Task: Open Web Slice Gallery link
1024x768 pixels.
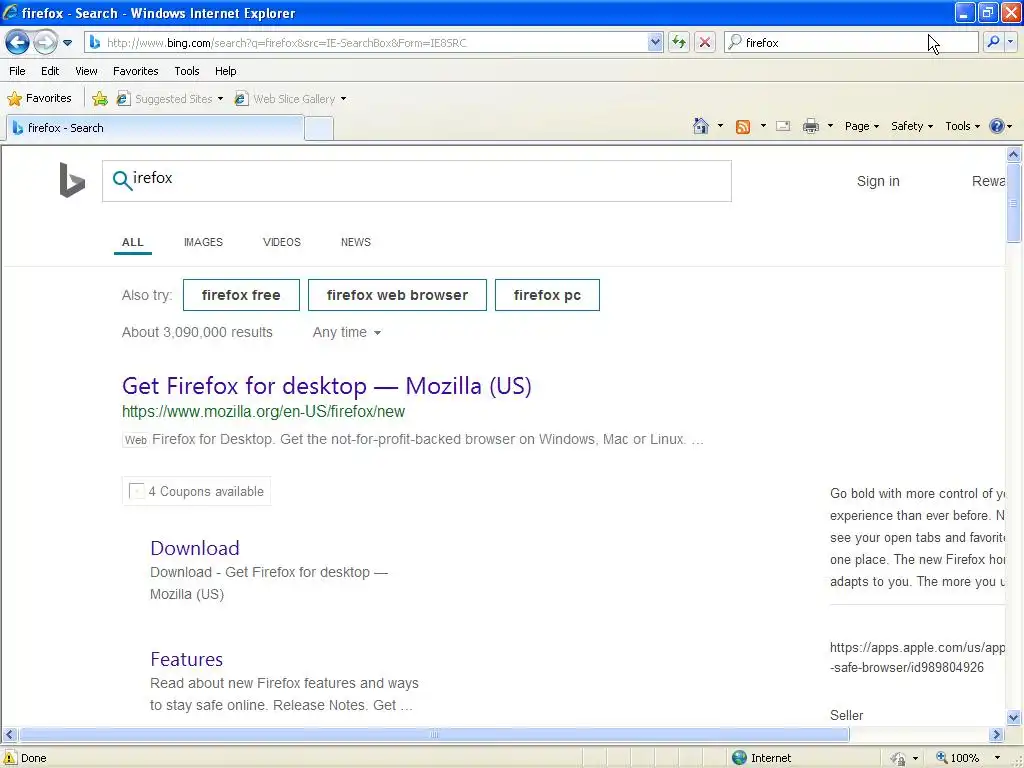Action: 285,99
